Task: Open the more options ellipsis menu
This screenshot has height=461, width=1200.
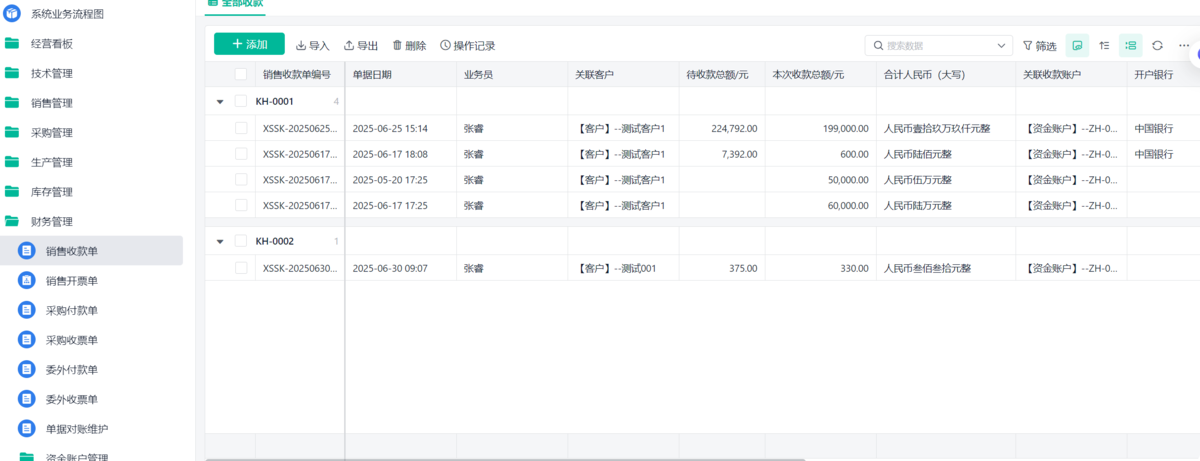Action: coord(1184,45)
